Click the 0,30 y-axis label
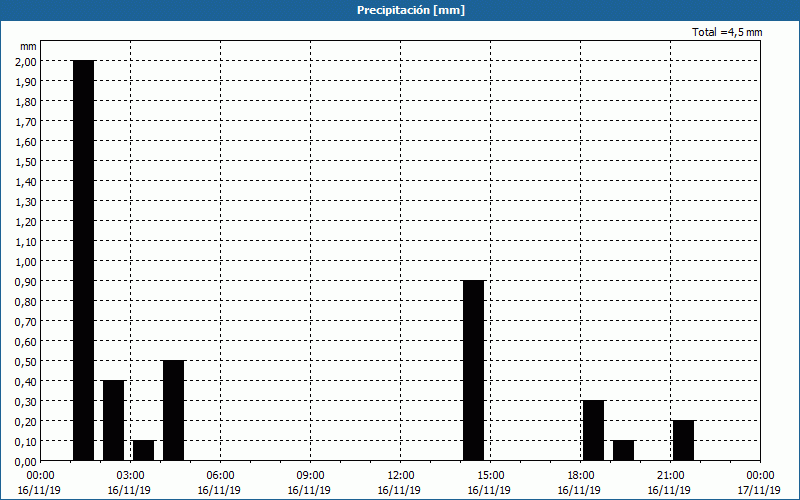Screen dimensions: 800x500 click(28, 401)
